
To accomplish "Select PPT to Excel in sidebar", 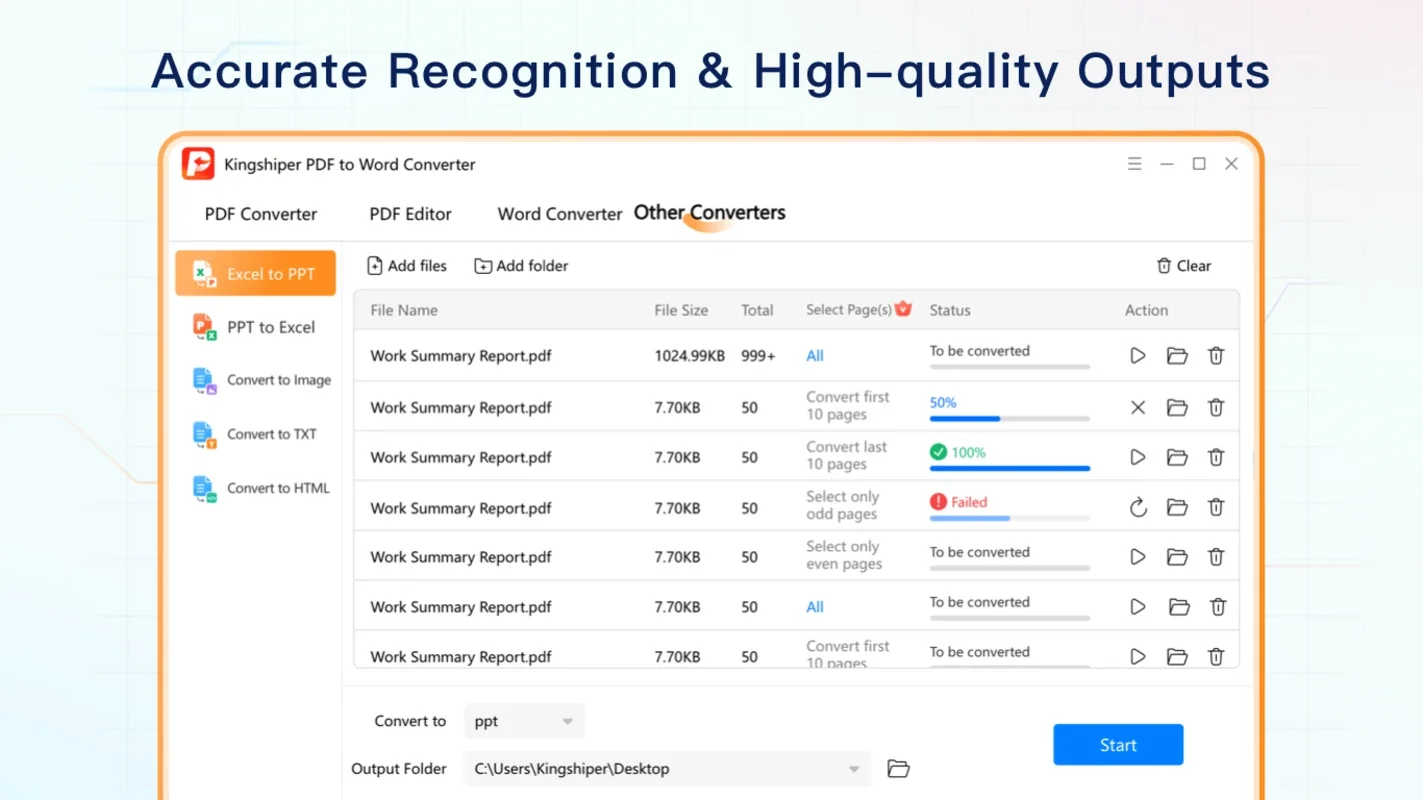I will [x=255, y=327].
